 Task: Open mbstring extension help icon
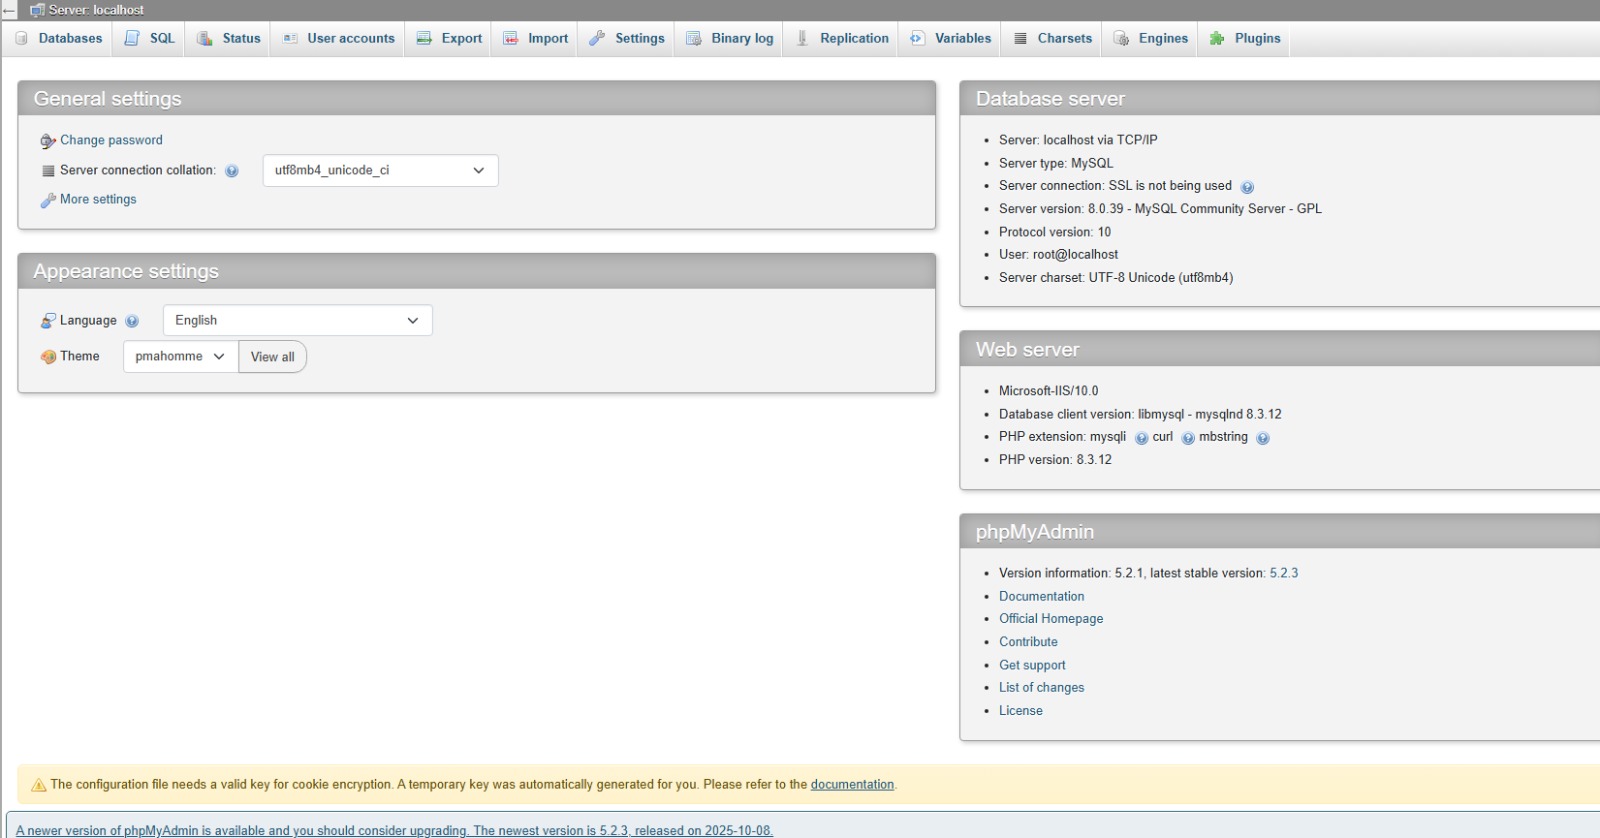(x=1263, y=438)
